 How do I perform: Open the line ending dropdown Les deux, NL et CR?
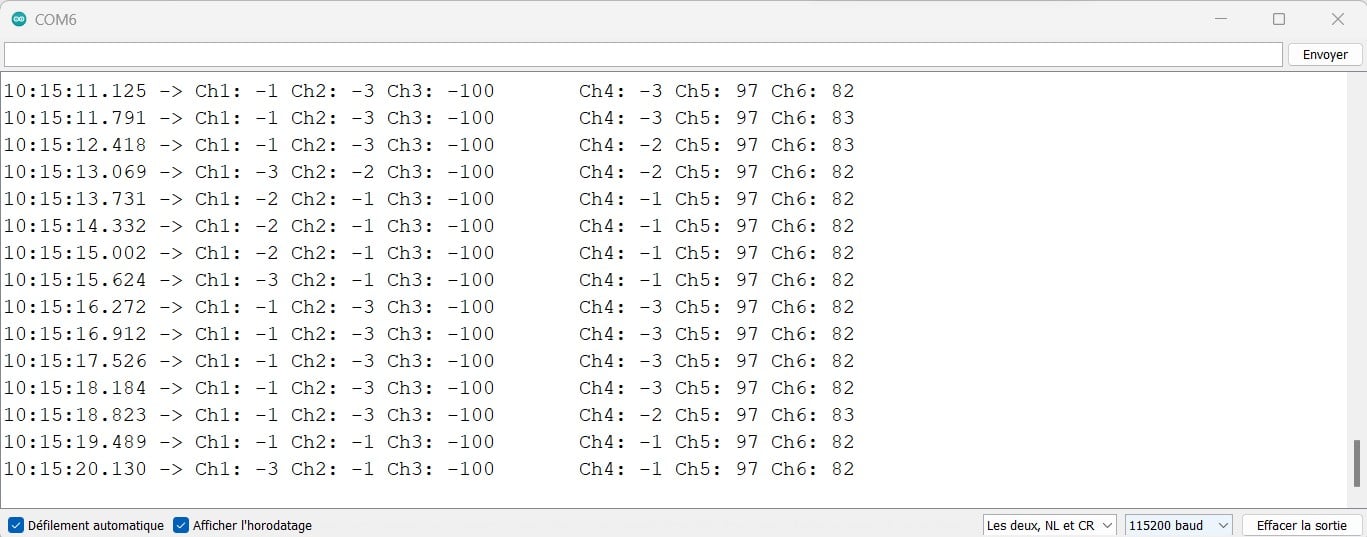(x=1048, y=525)
